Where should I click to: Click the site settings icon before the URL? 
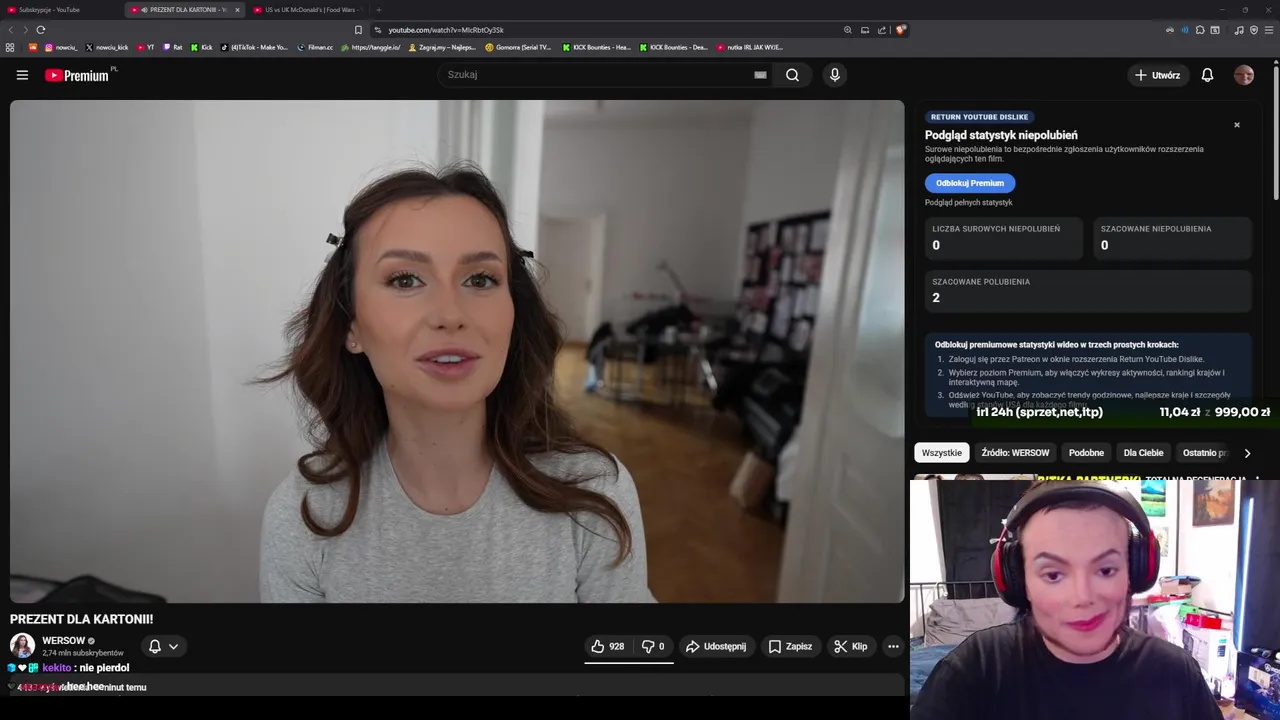378,30
